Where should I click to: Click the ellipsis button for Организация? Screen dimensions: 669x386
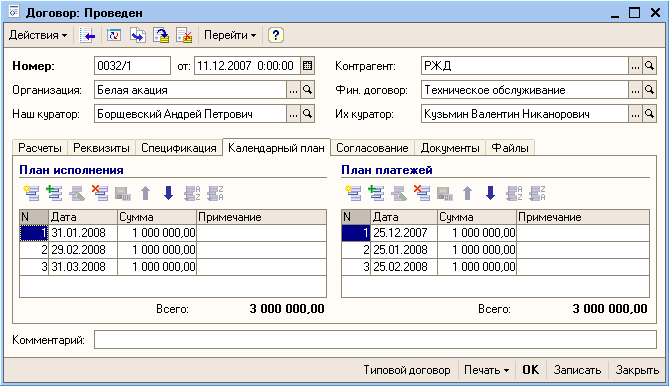tap(293, 90)
